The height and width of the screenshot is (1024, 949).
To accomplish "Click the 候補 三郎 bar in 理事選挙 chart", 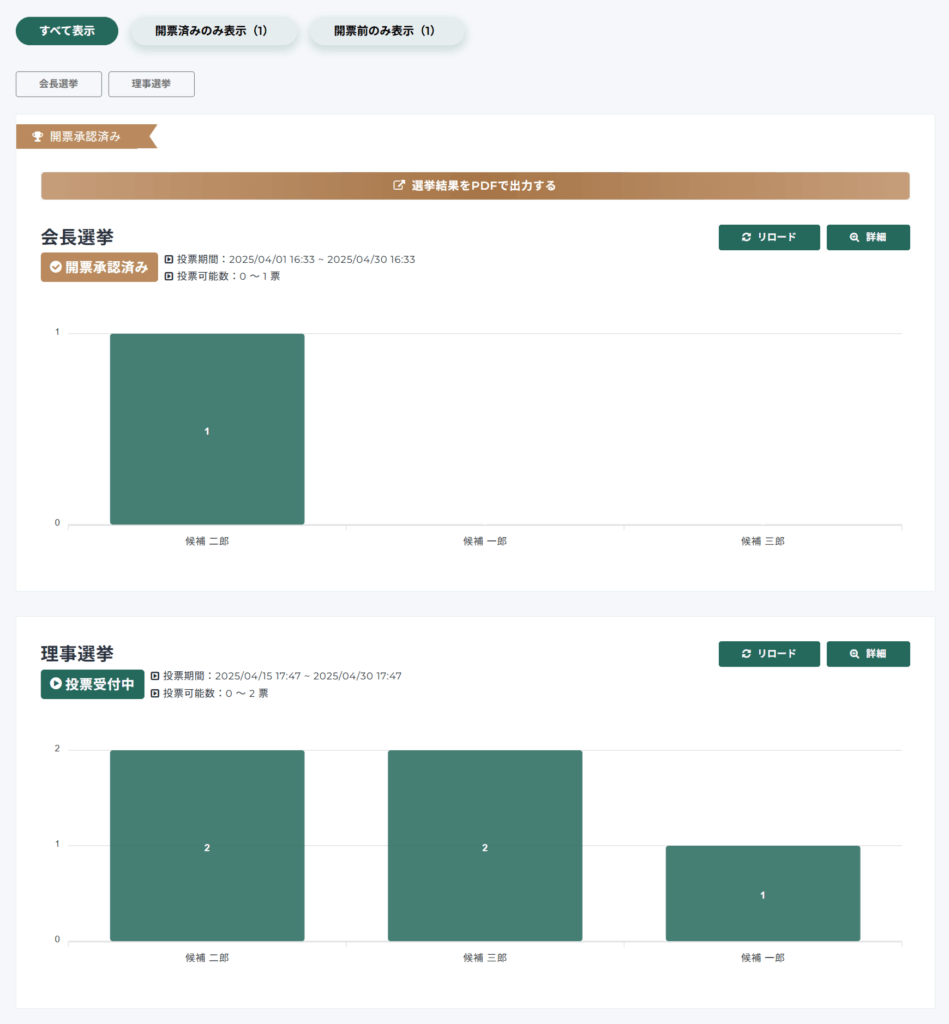I will click(x=485, y=846).
